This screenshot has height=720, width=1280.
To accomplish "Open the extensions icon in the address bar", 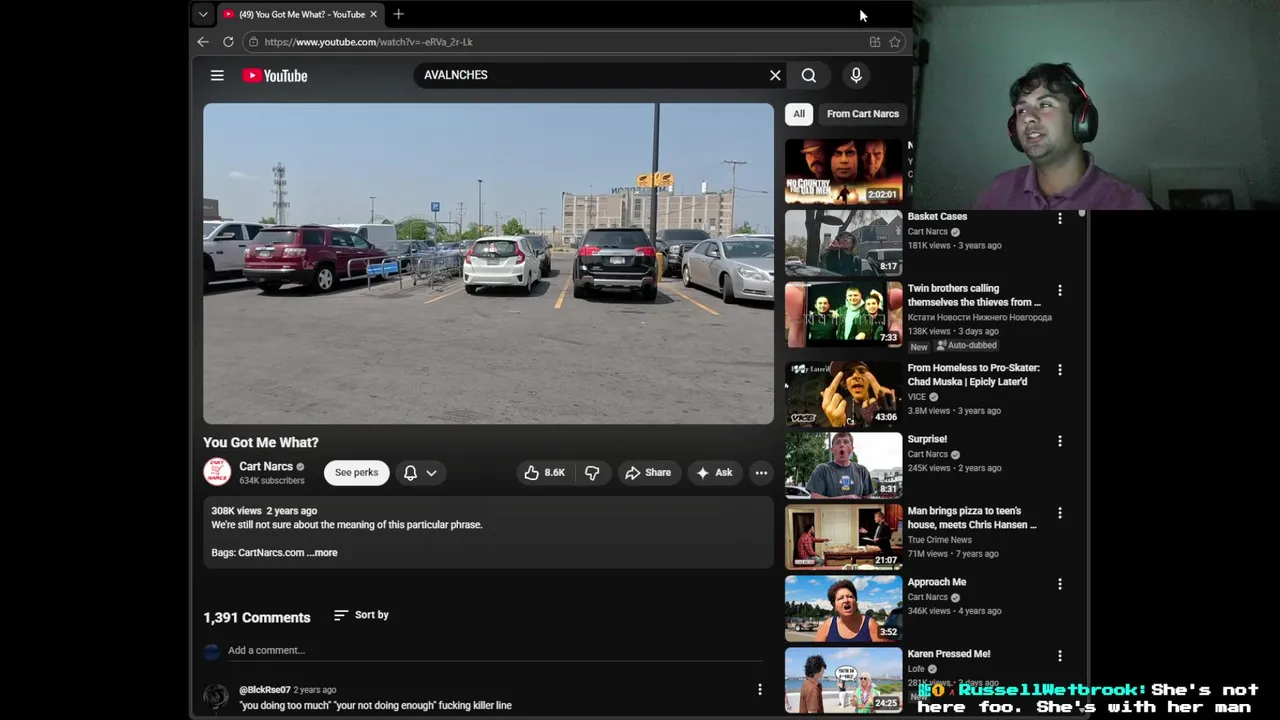I will pos(875,42).
